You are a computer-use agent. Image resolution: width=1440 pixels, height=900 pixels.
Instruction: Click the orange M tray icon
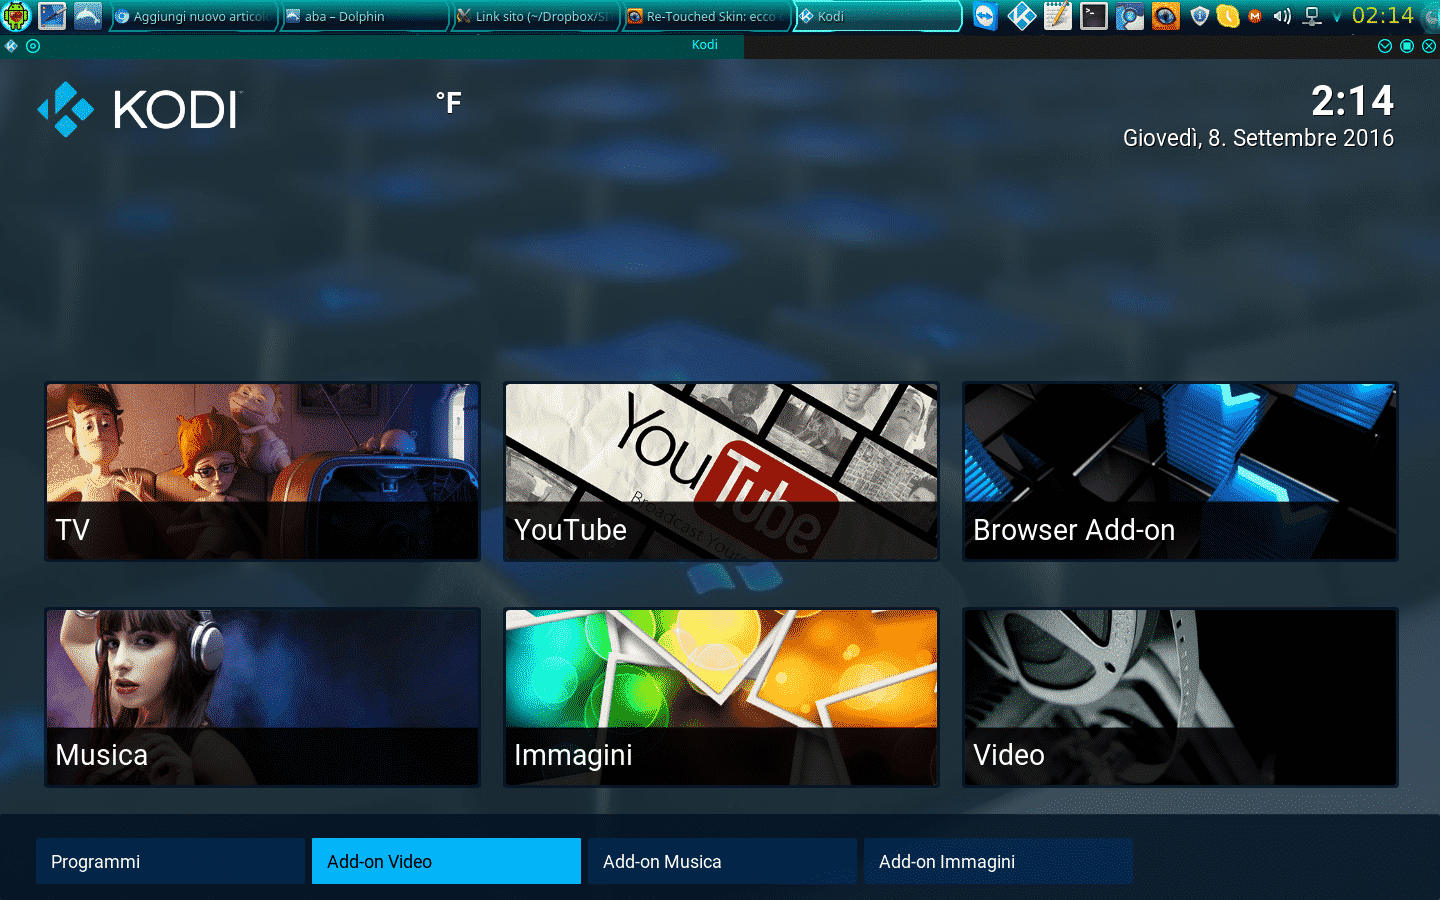coord(1254,16)
